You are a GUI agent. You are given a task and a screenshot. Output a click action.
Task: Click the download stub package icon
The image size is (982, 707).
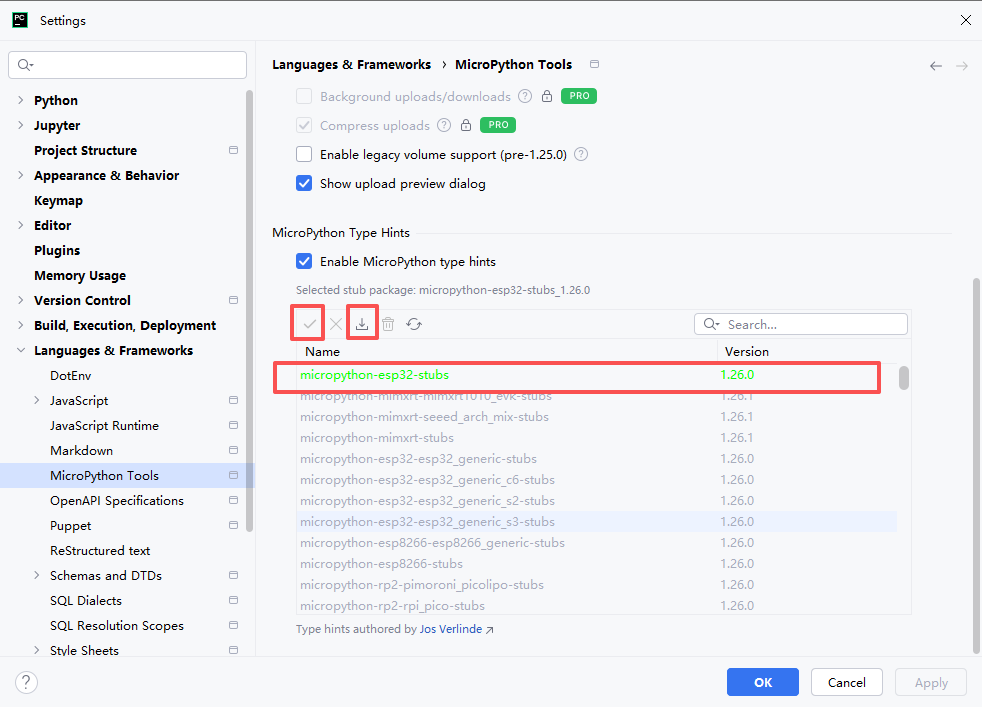tap(362, 324)
